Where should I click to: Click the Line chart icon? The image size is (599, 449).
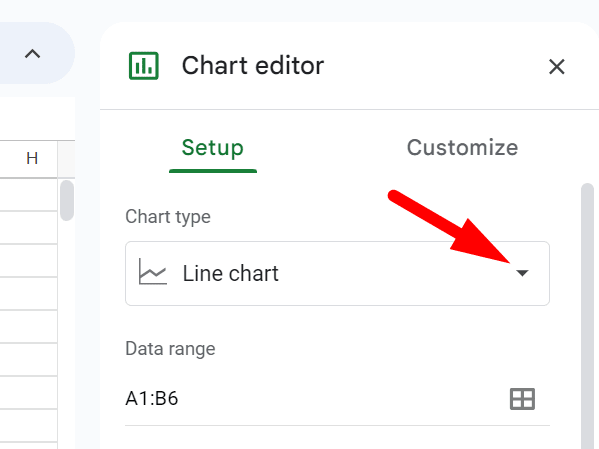tap(153, 272)
